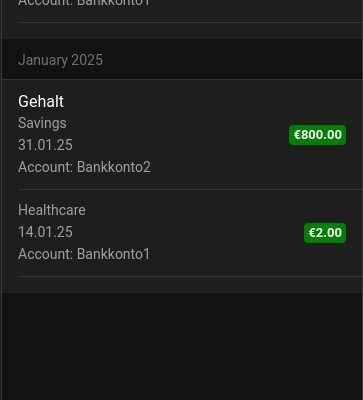Click the green €800.00 amount badge
This screenshot has height=400, width=363.
[317, 135]
